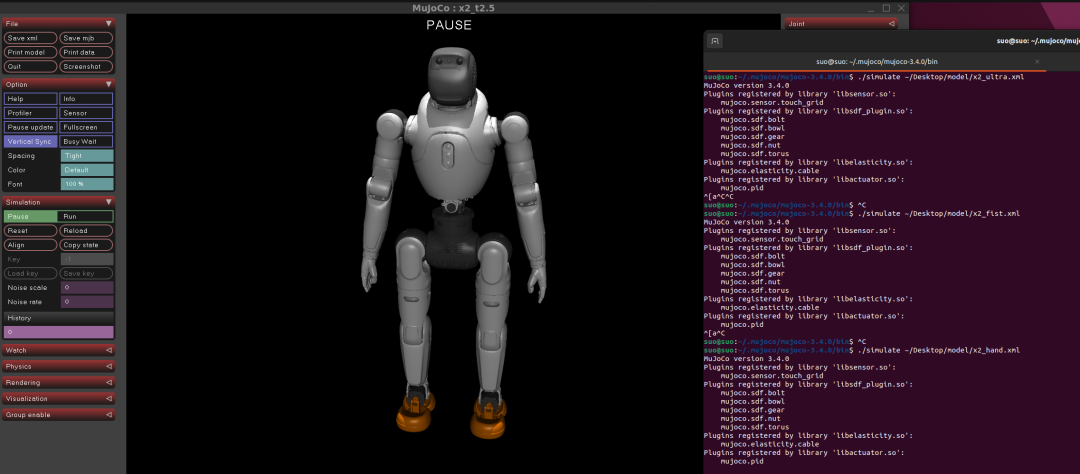Toggle the Fullscreen option

click(87, 127)
